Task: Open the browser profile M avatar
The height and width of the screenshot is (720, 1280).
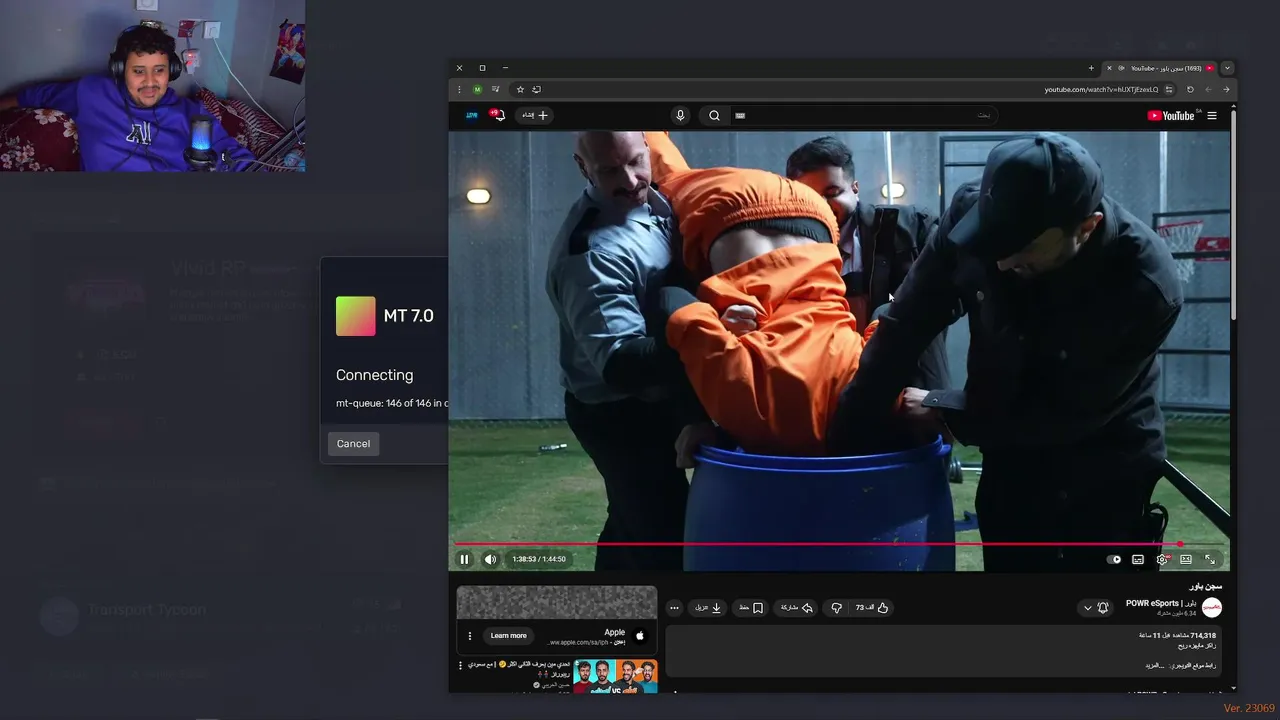Action: (x=477, y=89)
